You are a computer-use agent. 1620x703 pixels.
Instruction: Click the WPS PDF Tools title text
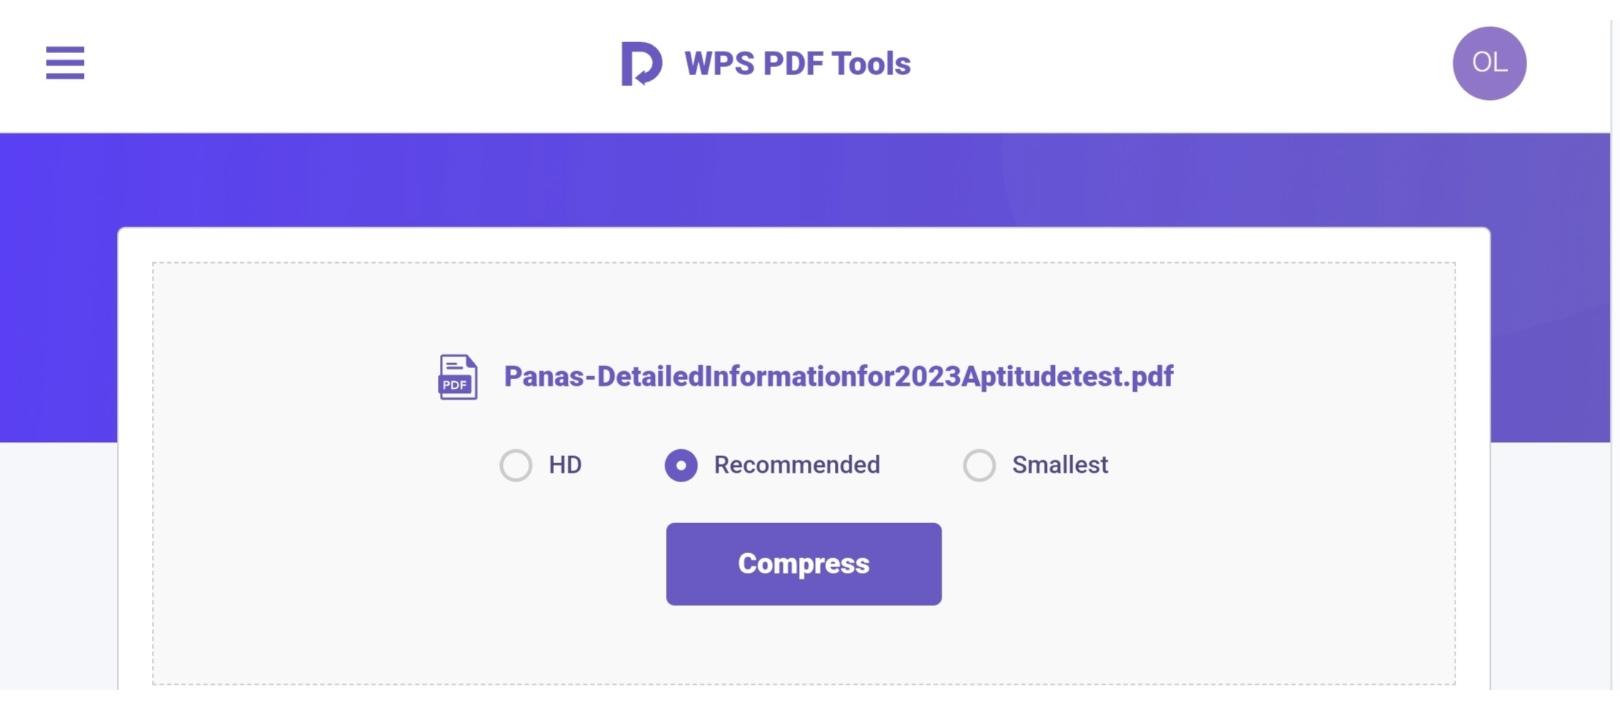pos(797,63)
